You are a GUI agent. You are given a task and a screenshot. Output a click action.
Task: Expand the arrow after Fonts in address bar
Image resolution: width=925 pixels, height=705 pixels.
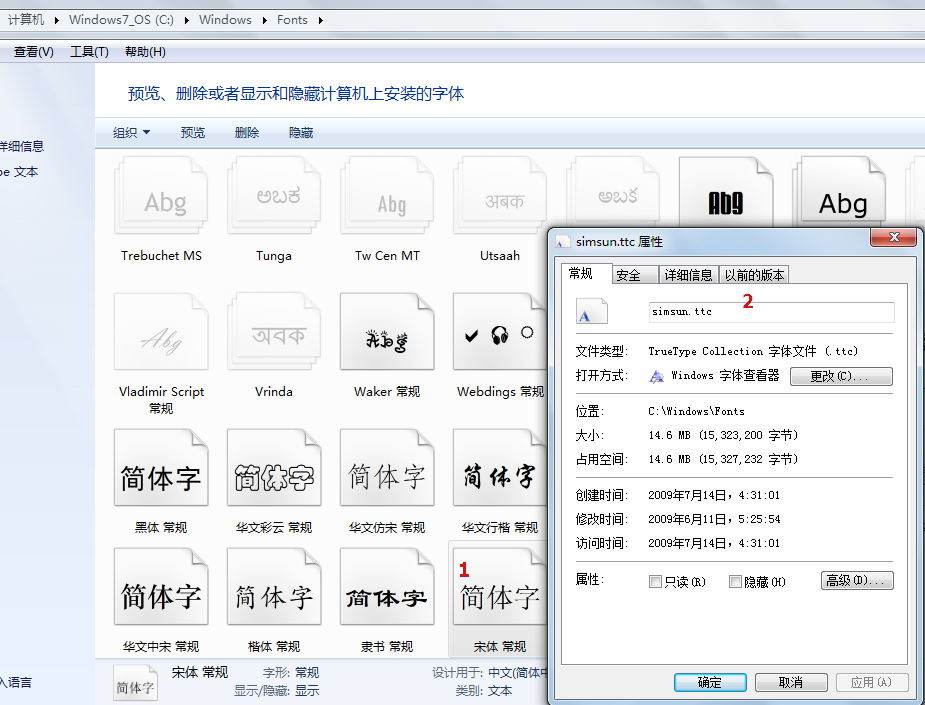point(320,20)
